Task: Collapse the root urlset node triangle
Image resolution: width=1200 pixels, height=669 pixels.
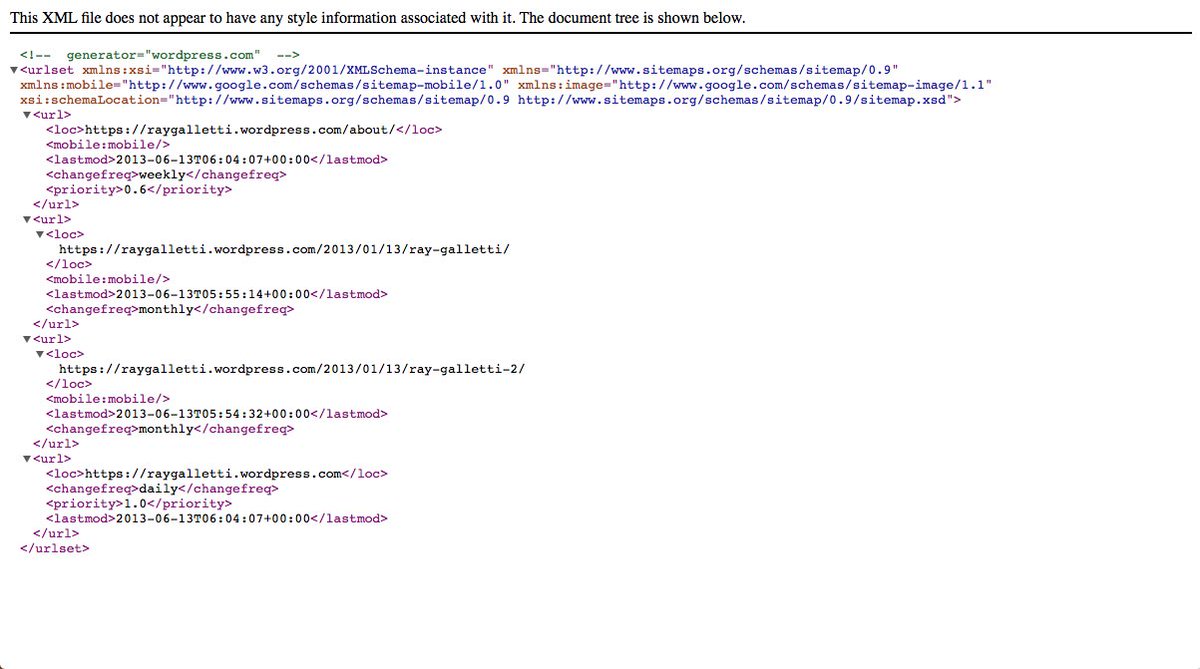Action: click(12, 70)
